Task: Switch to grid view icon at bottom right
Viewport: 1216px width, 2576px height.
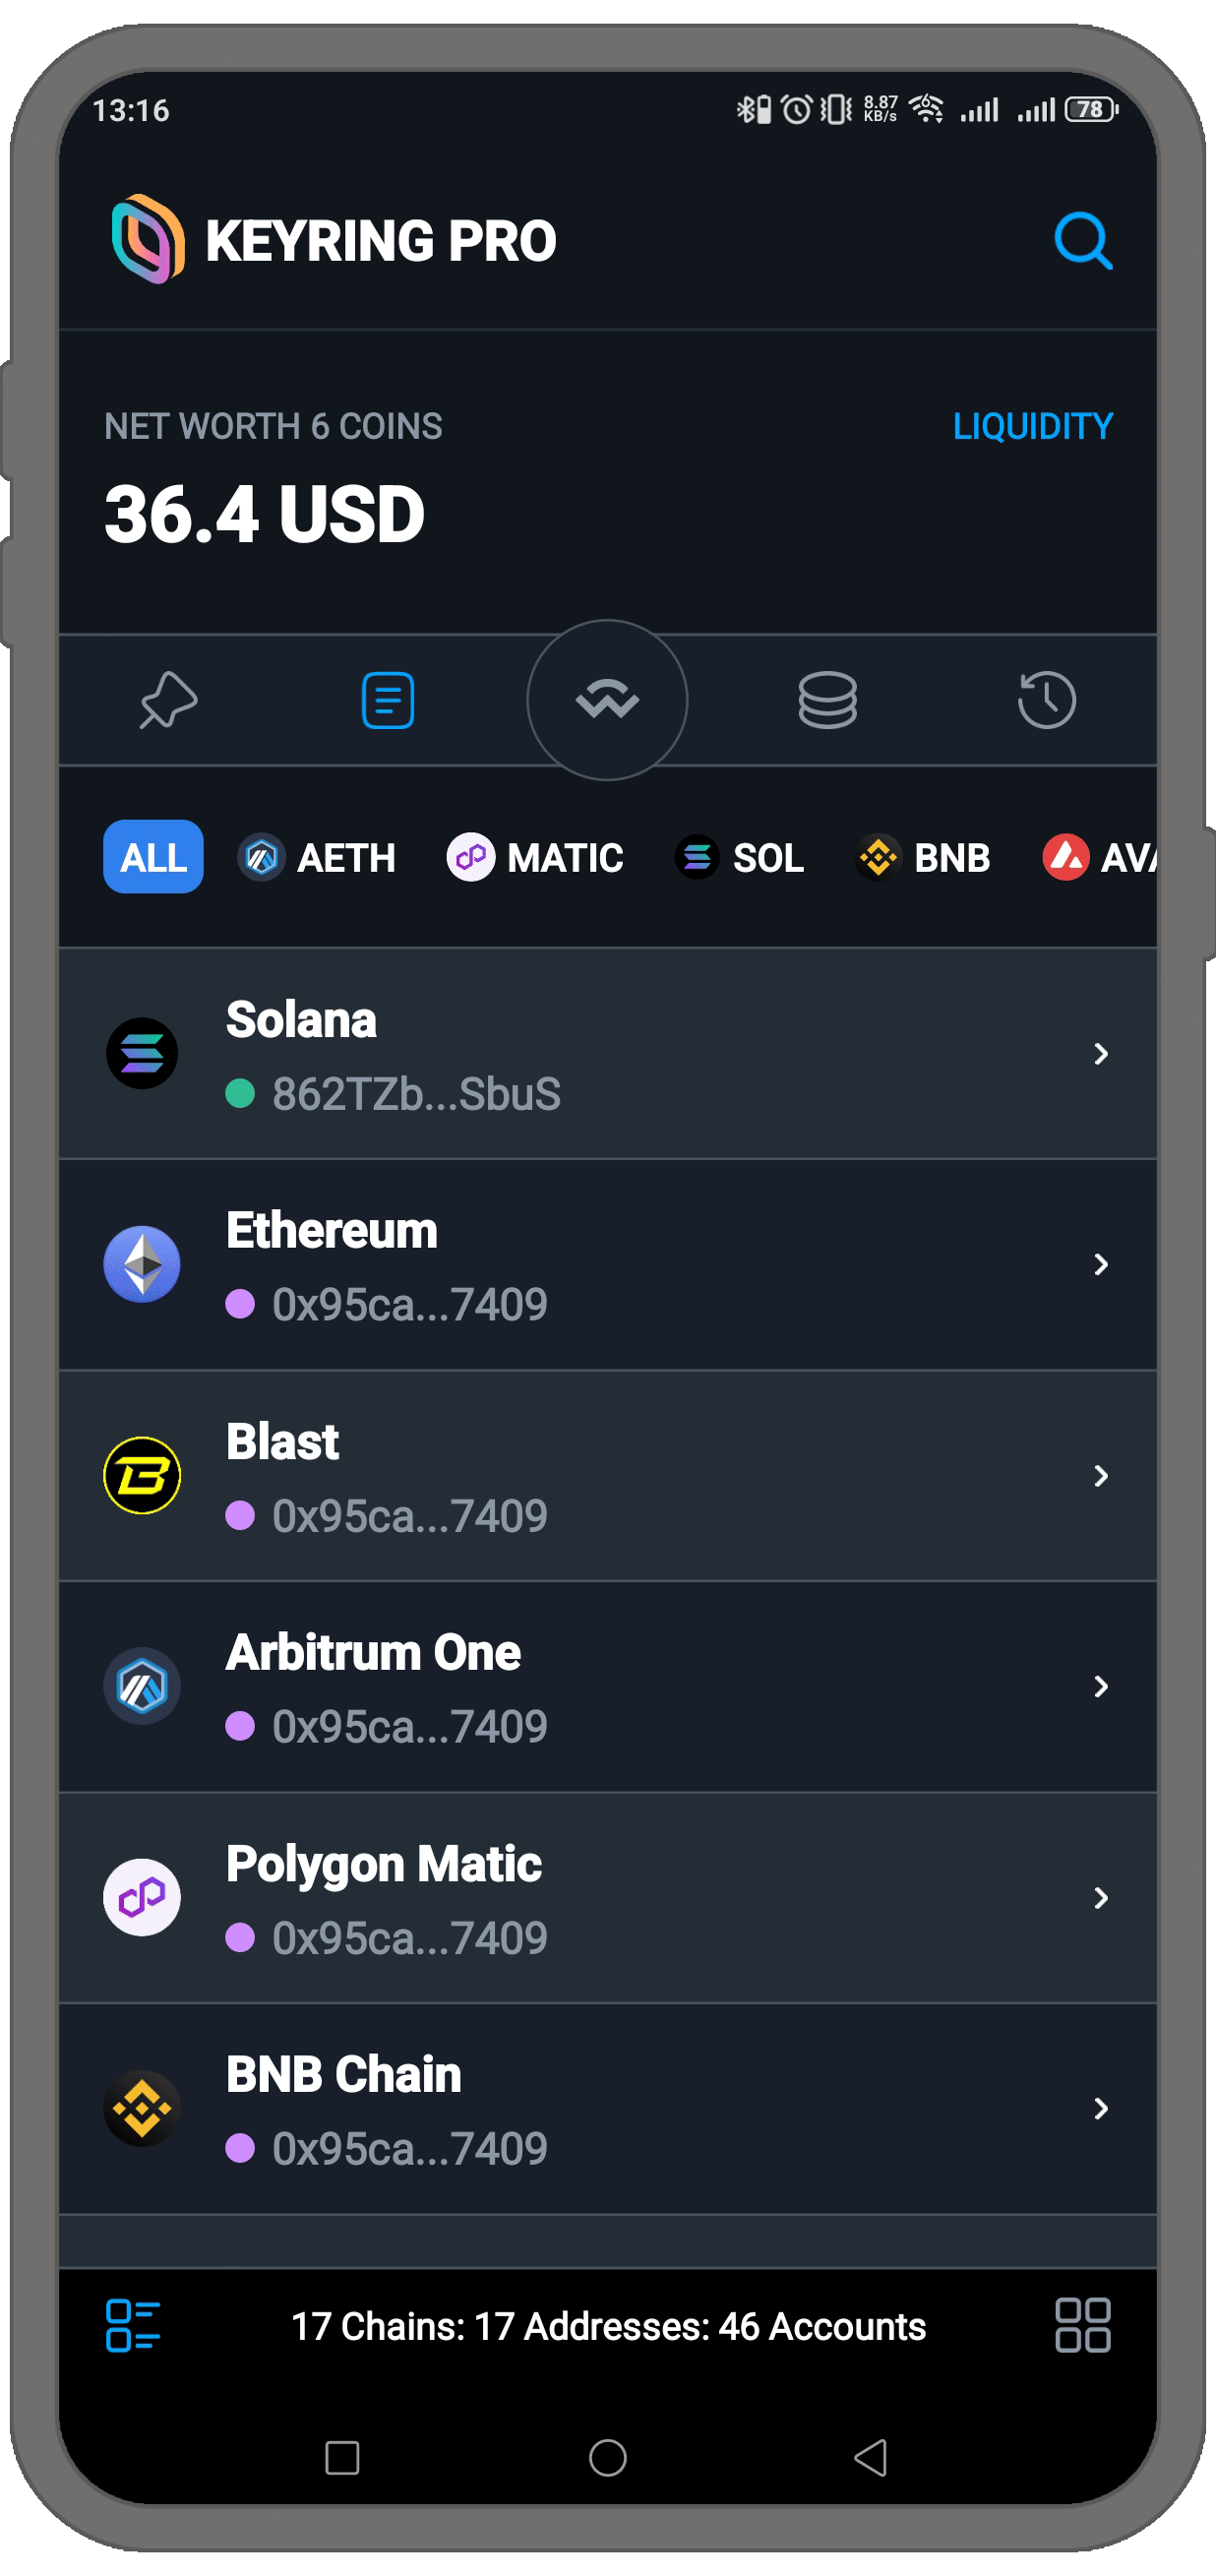Action: point(1082,2325)
